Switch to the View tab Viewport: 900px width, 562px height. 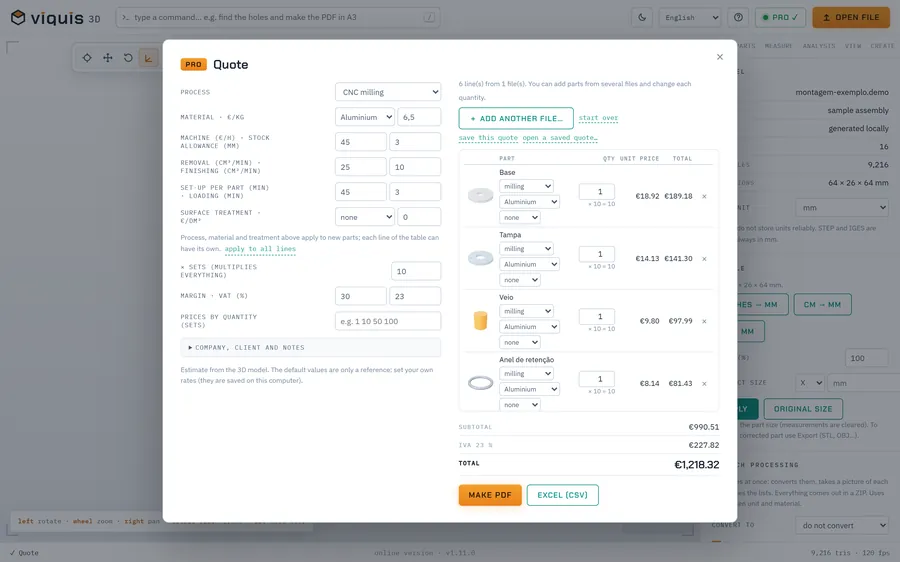(853, 46)
